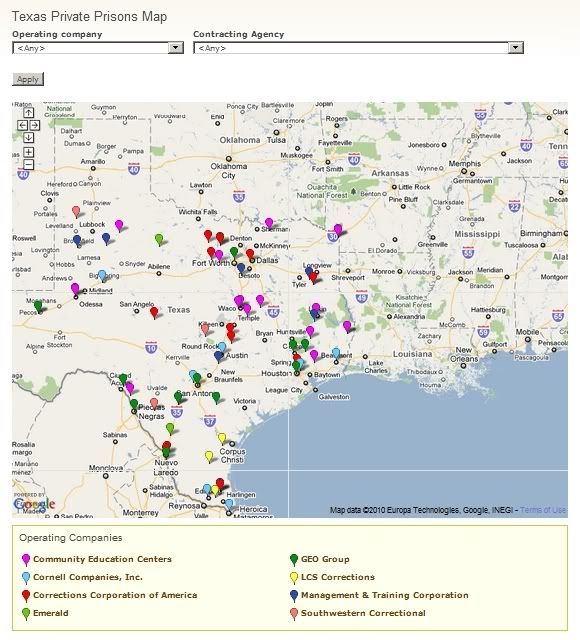
Task: Click the Emerald legend entry
Action: pos(51,613)
